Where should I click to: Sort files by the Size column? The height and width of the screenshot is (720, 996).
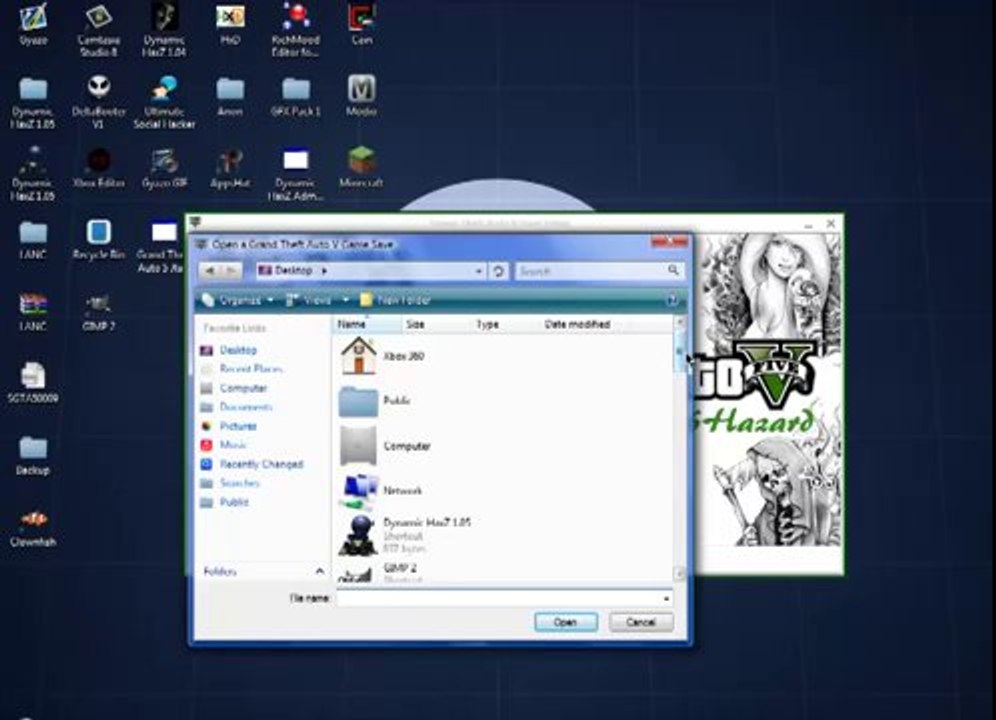point(438,324)
